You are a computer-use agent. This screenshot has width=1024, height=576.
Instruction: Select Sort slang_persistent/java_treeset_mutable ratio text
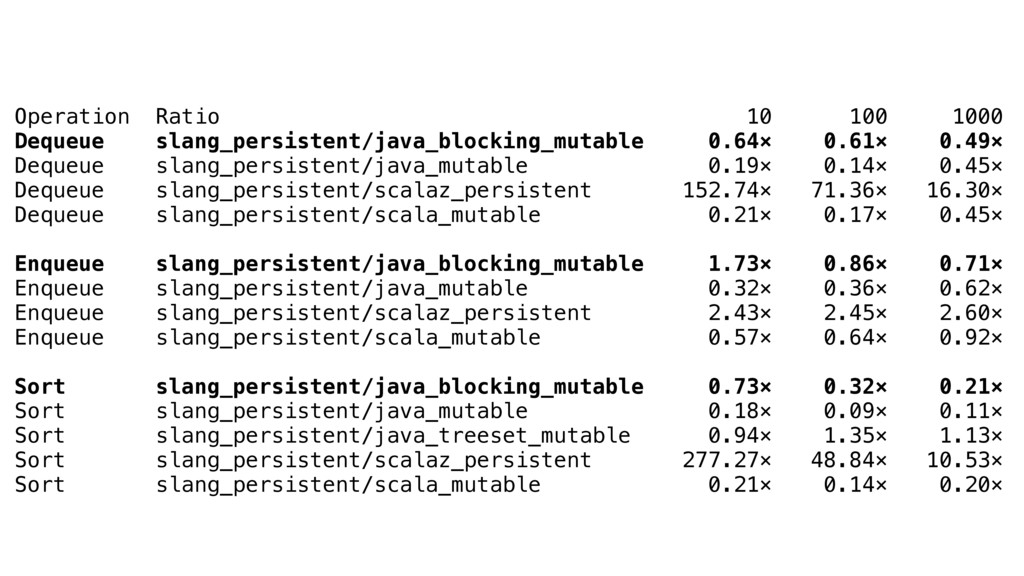click(393, 436)
